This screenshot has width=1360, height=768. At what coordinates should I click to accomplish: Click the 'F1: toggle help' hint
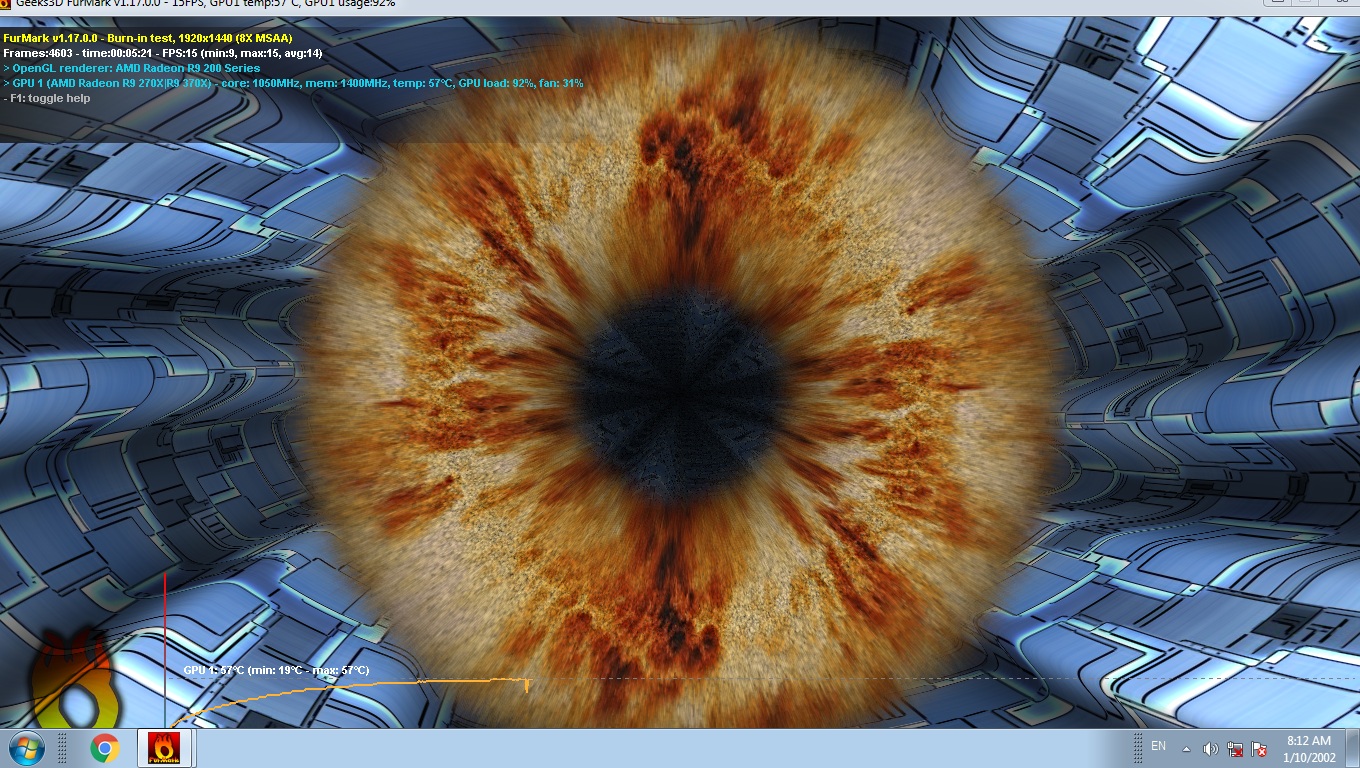tap(47, 98)
